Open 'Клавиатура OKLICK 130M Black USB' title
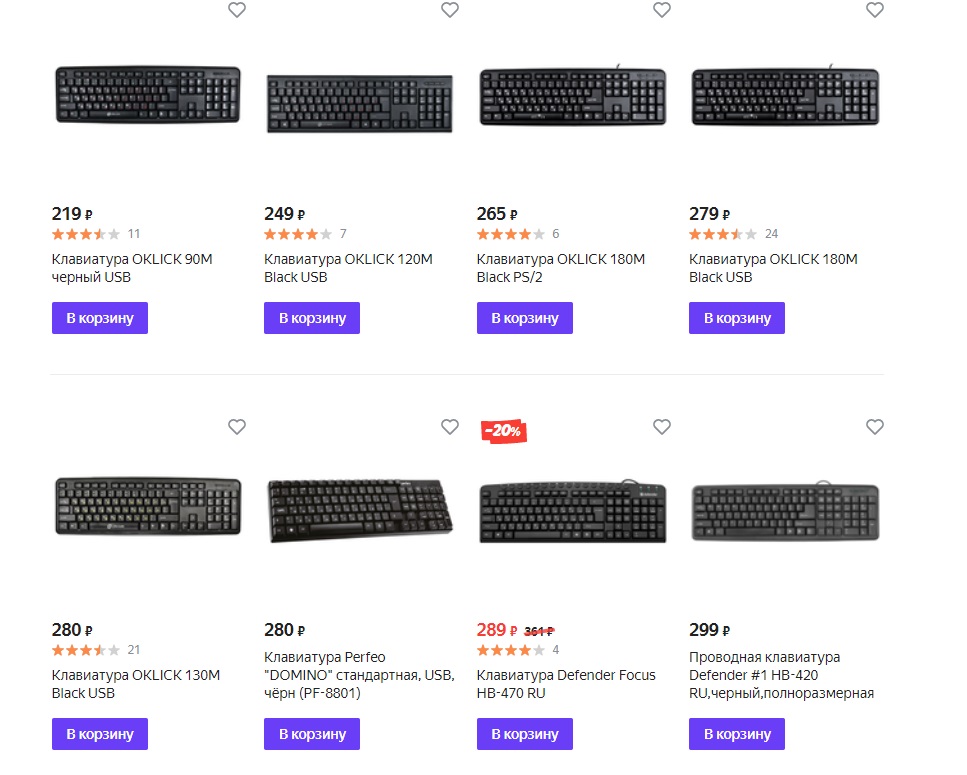967x775 pixels. click(135, 684)
